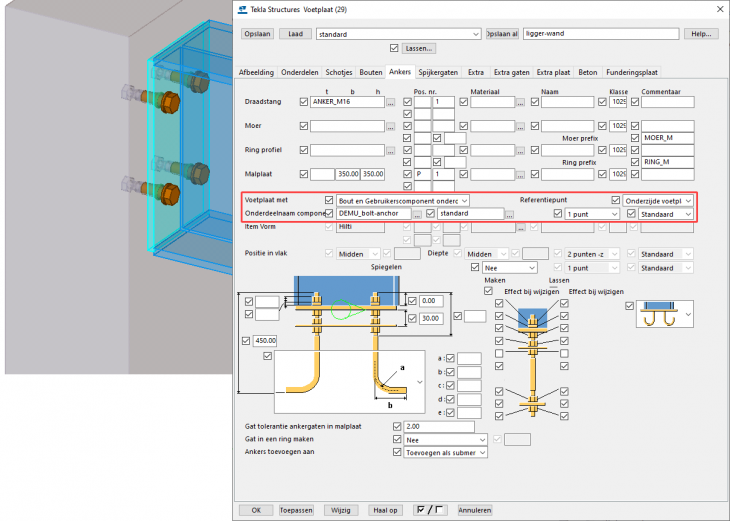The width and height of the screenshot is (730, 521).
Task: Toggle the Lassen checkbox at top
Action: (394, 48)
